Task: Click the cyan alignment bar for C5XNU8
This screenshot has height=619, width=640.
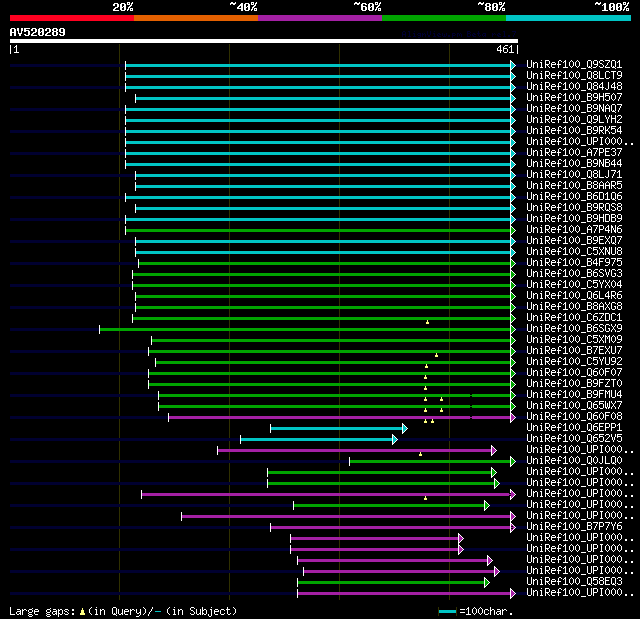Action: pyautogui.click(x=323, y=253)
